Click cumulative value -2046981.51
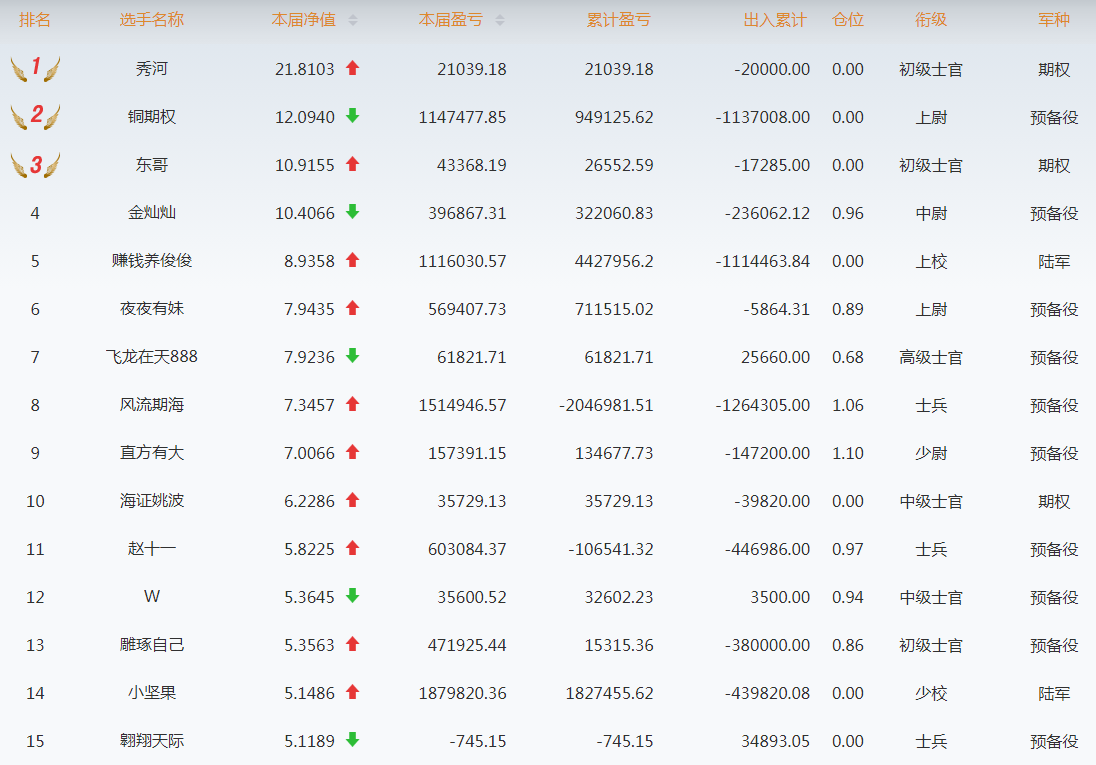Image resolution: width=1096 pixels, height=765 pixels. pos(606,406)
